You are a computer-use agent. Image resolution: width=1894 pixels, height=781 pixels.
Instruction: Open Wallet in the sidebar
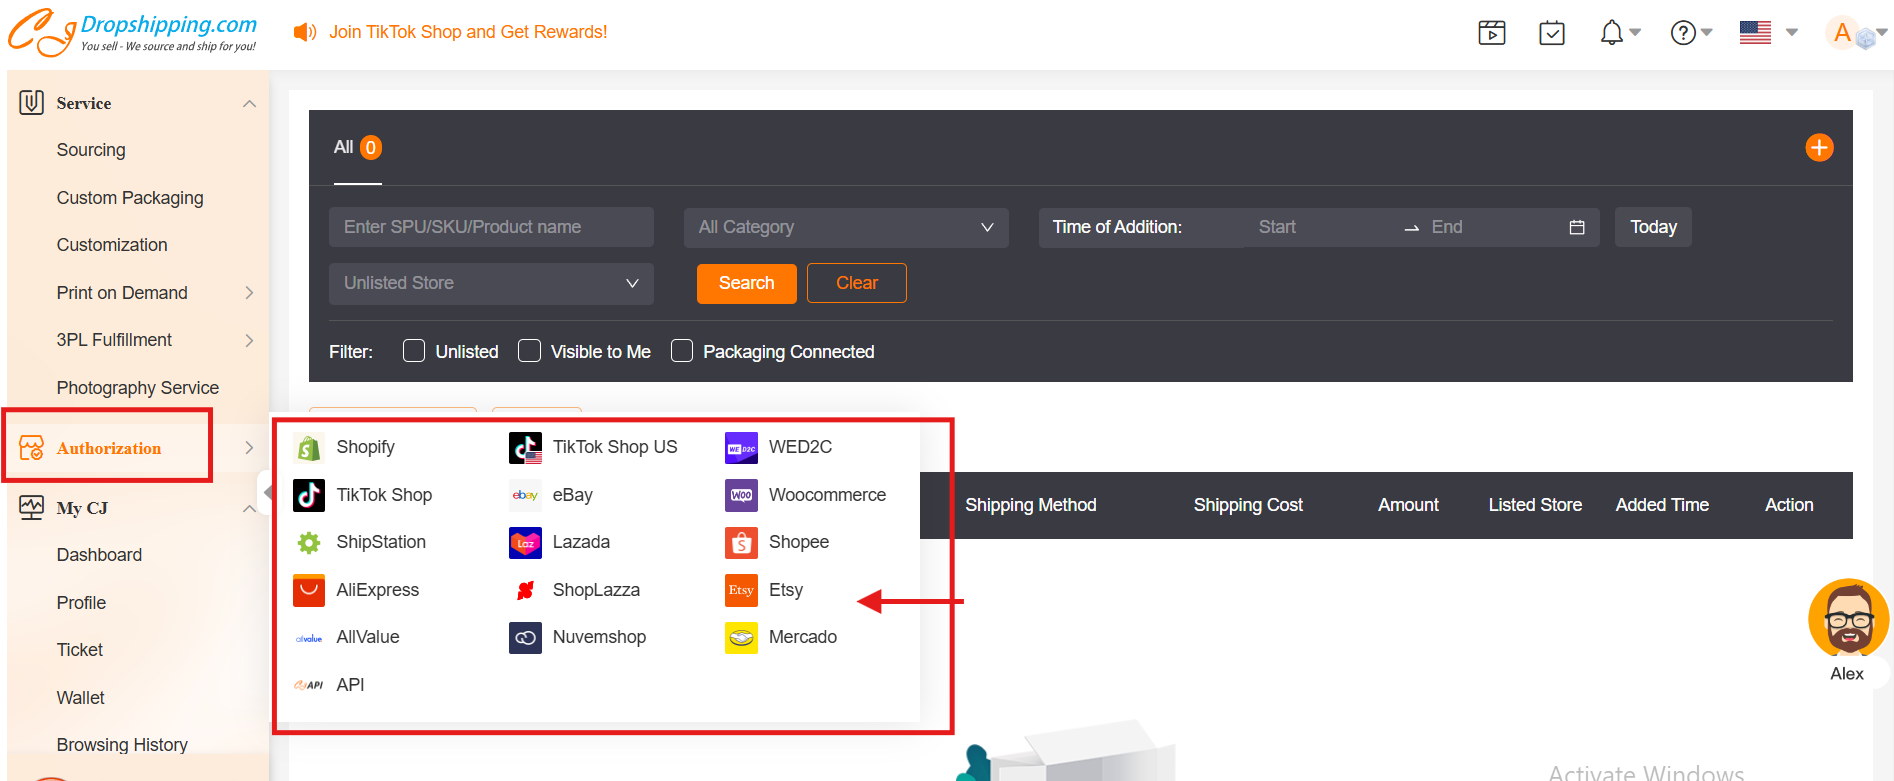point(81,698)
